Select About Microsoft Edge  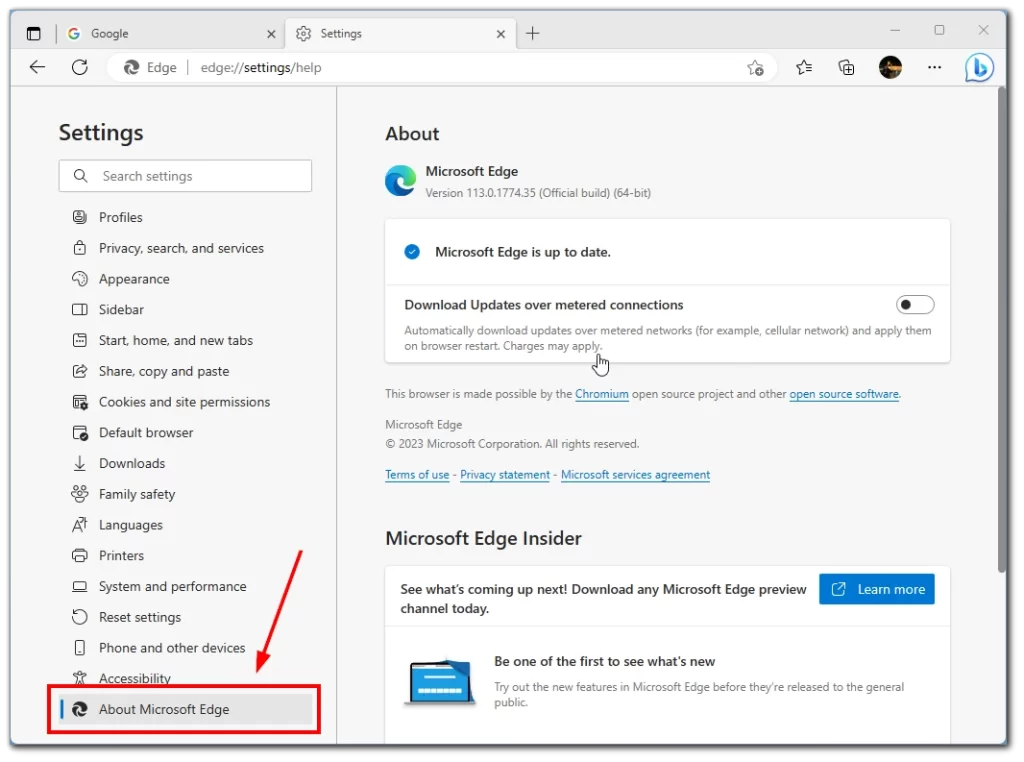click(185, 709)
